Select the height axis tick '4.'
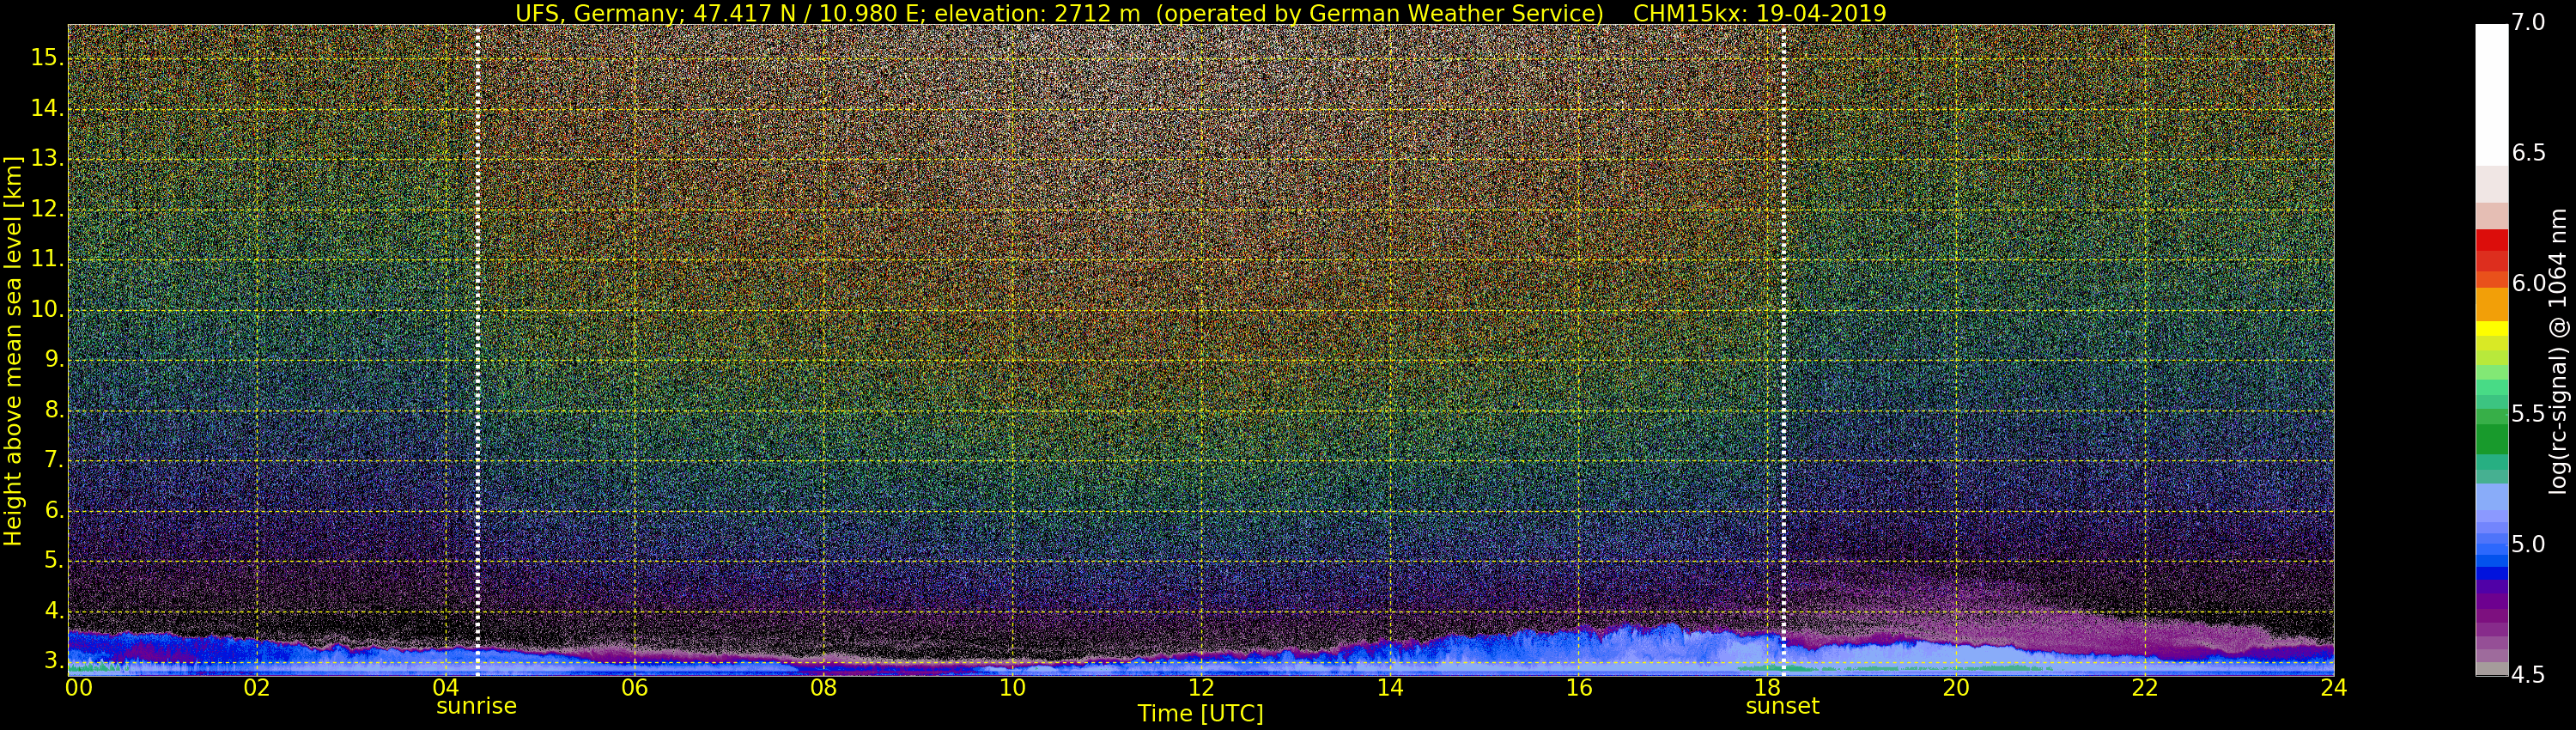 (52, 611)
